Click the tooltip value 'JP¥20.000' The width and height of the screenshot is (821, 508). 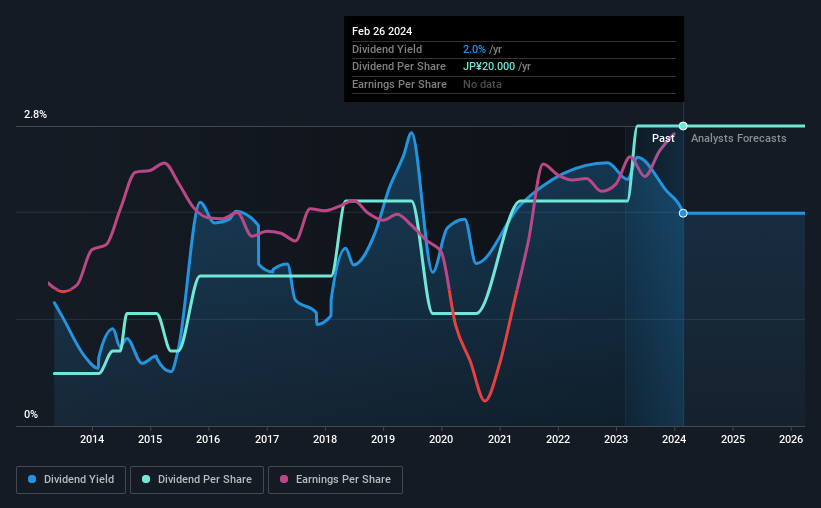coord(489,67)
